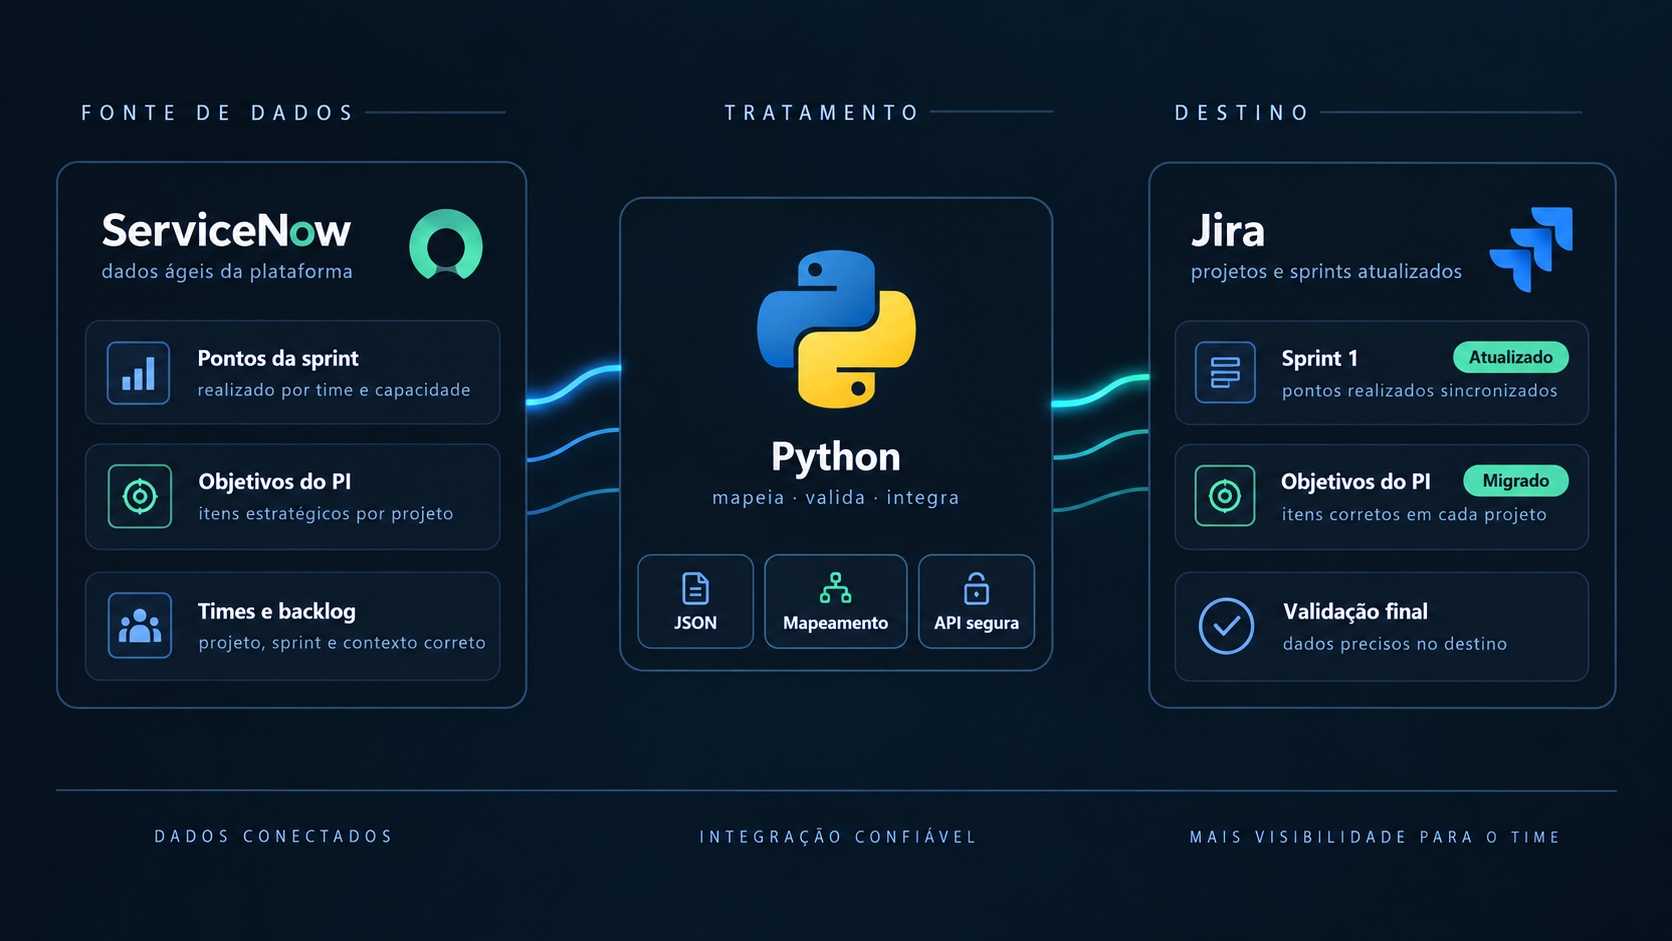Click the people icon for Times e backlog
Screen dimensions: 1672x941
click(140, 625)
